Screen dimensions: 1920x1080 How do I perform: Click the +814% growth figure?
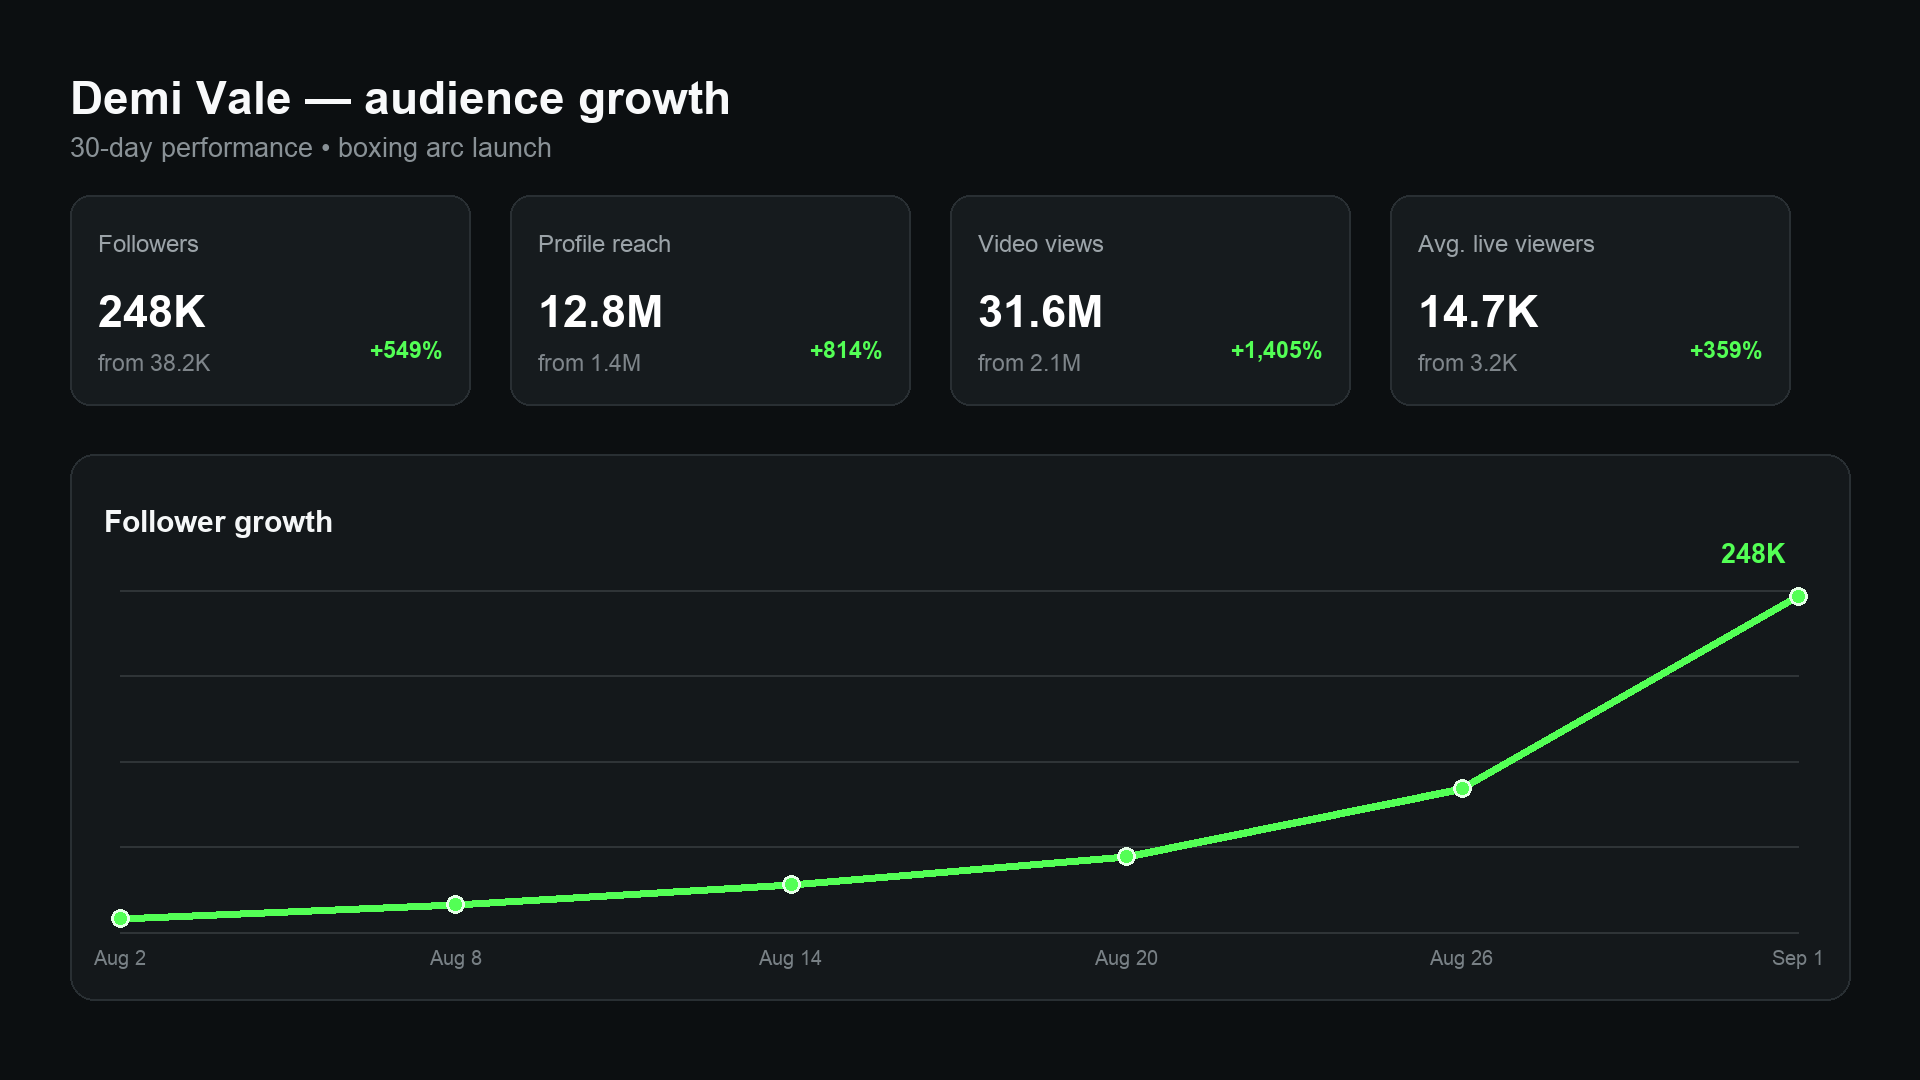tap(846, 350)
